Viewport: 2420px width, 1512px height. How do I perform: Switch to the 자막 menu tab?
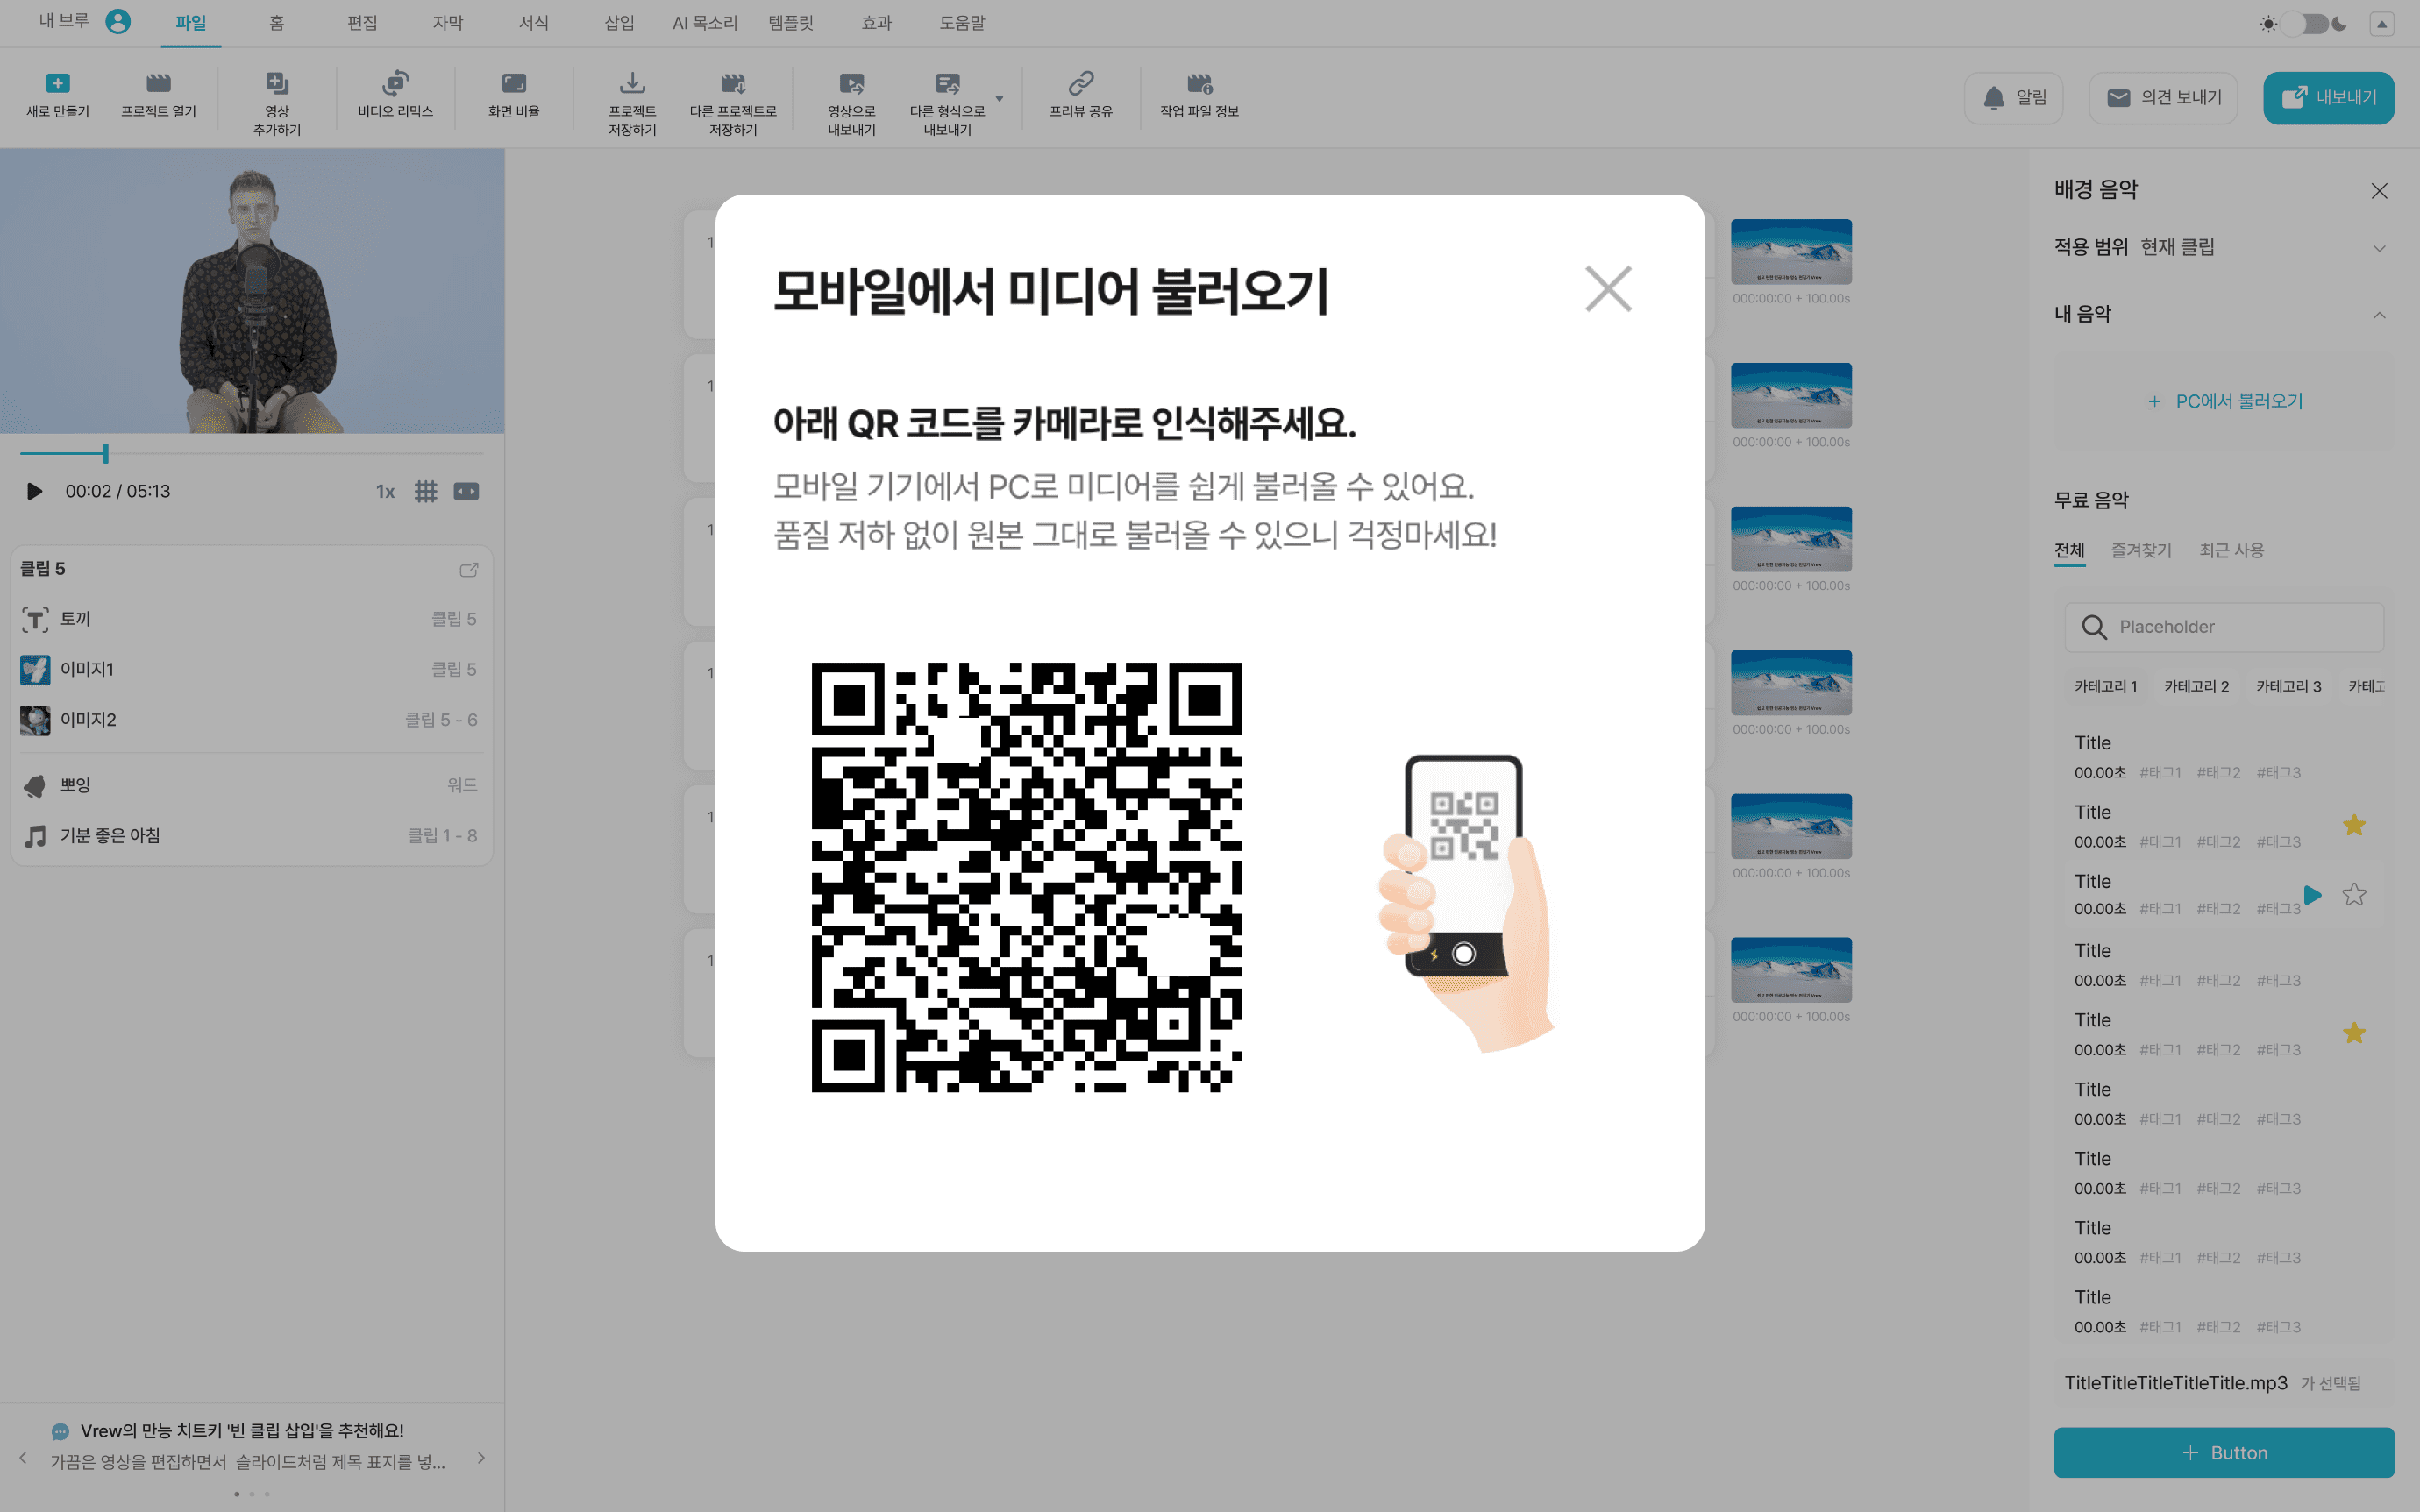[x=447, y=23]
